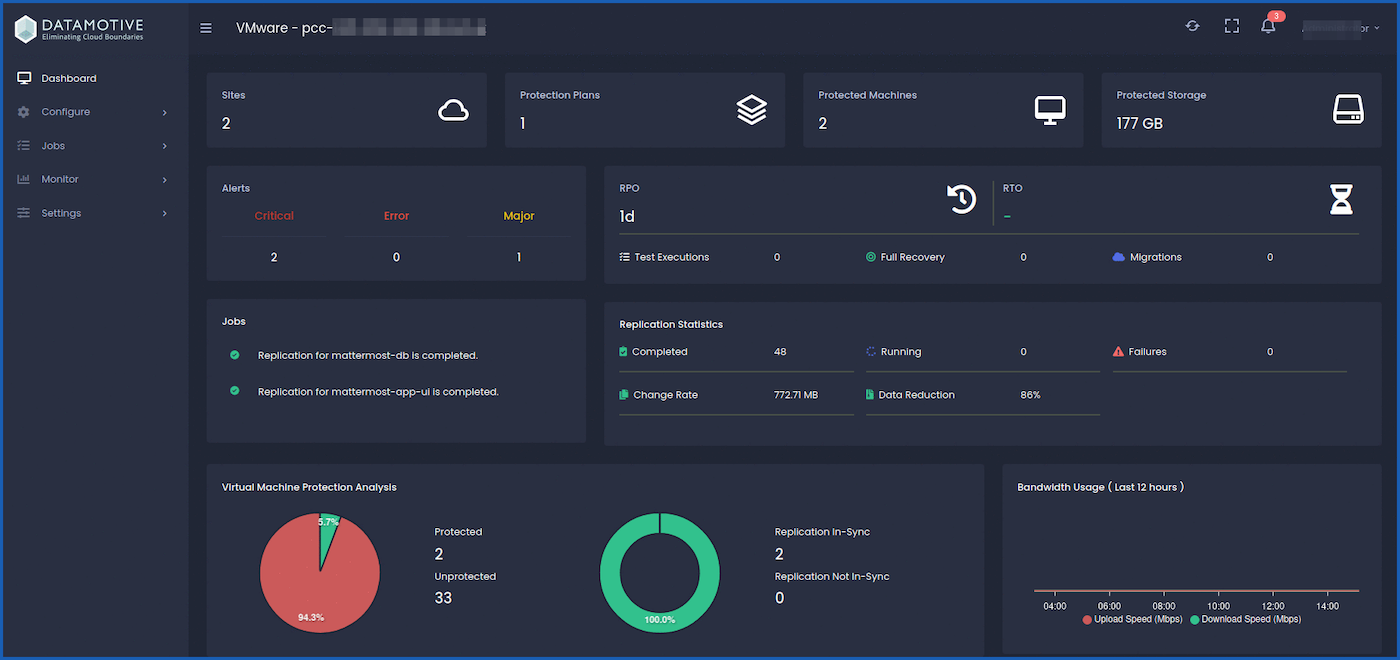Toggle Upload Speed legend in bandwidth chart
Screen dimensions: 1400x660
1133,620
